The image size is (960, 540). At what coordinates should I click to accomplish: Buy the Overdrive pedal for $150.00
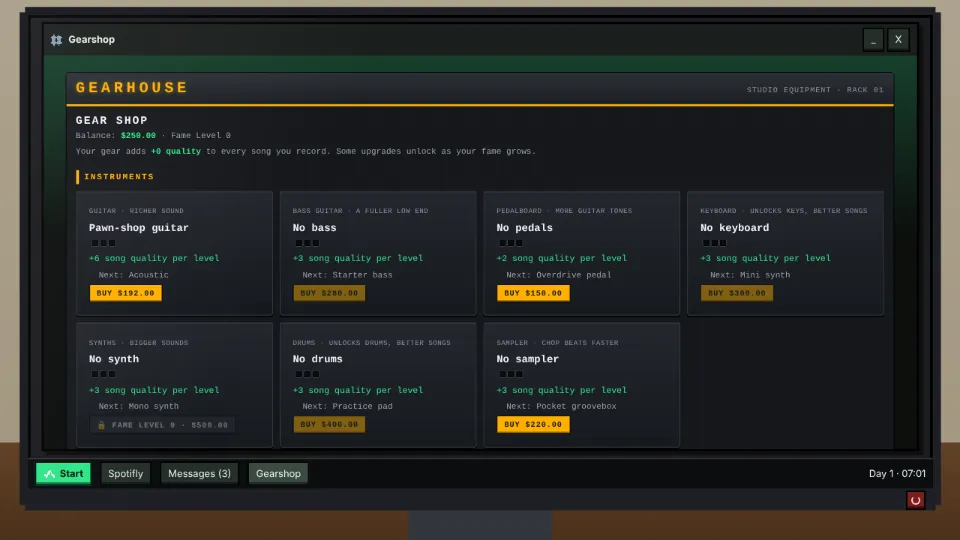533,293
